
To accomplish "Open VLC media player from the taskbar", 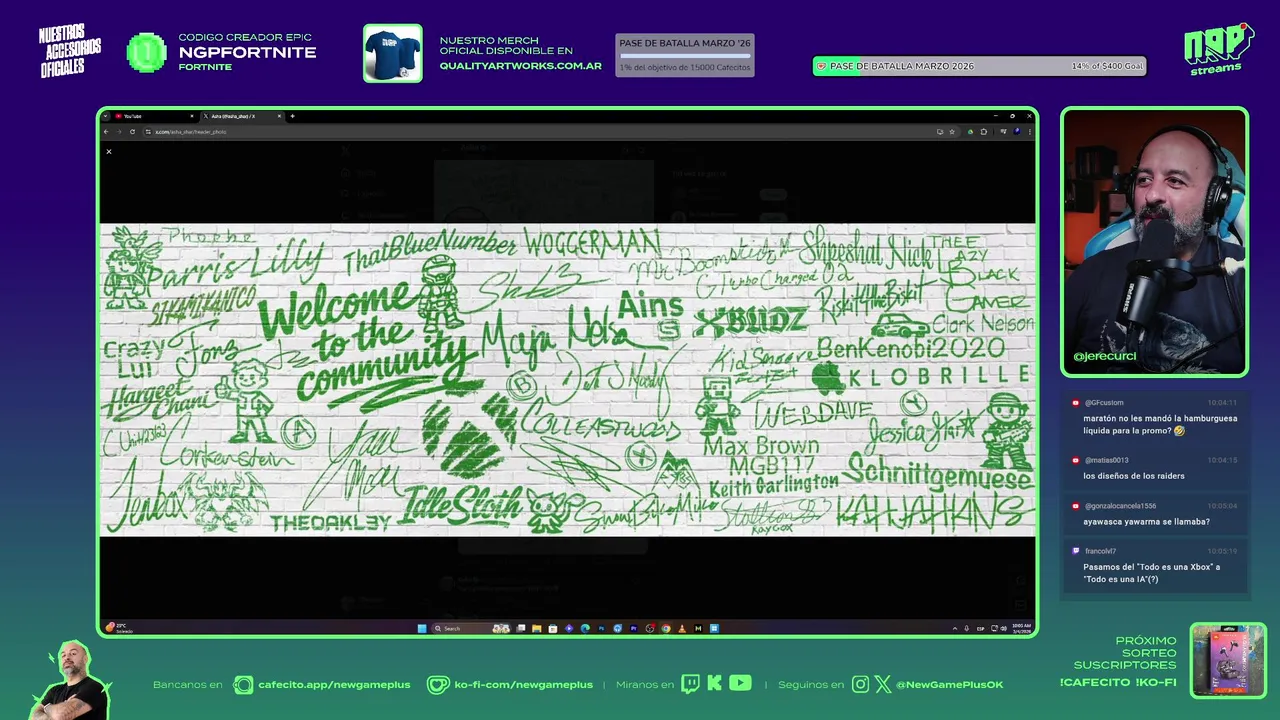I will pos(682,629).
